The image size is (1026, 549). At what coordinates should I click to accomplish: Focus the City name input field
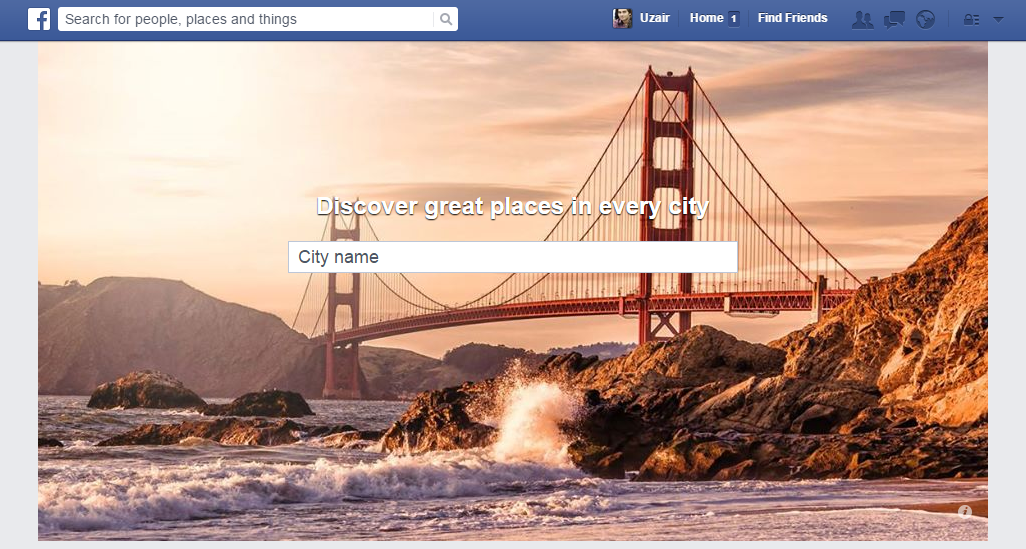[512, 257]
